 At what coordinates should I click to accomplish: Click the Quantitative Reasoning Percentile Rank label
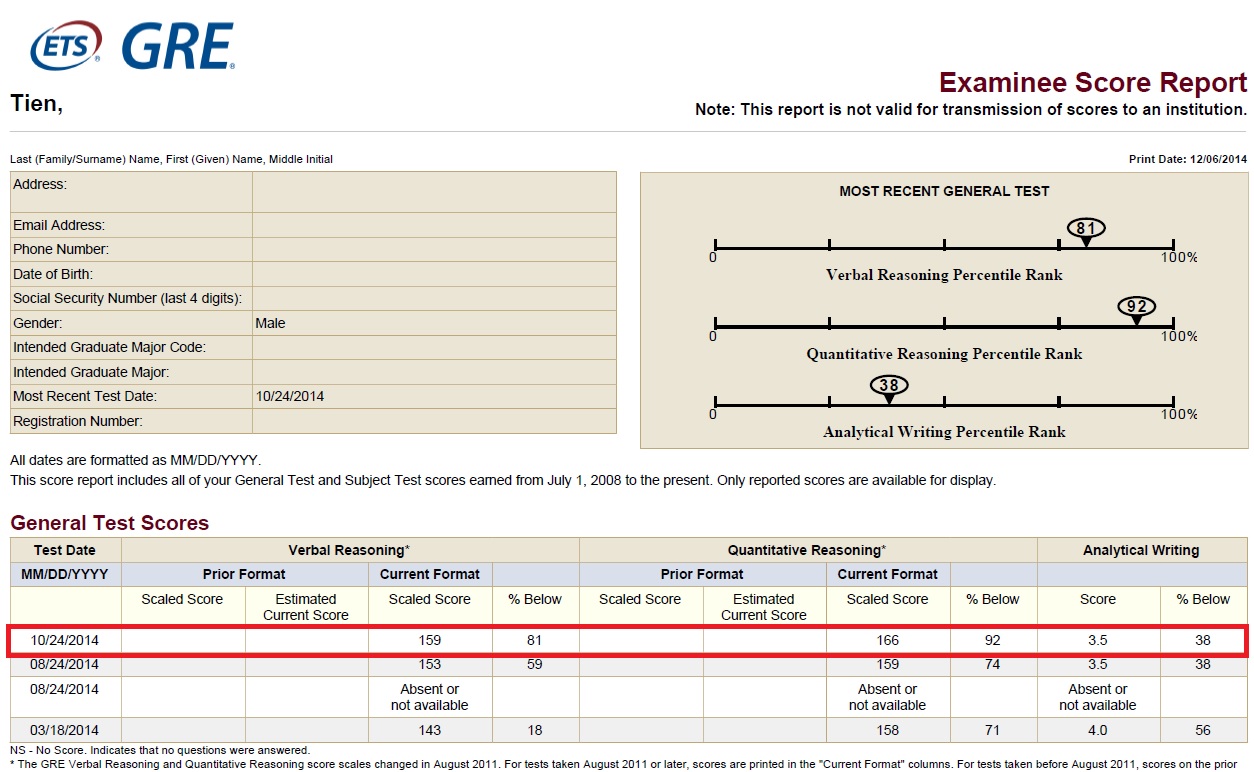(x=944, y=353)
